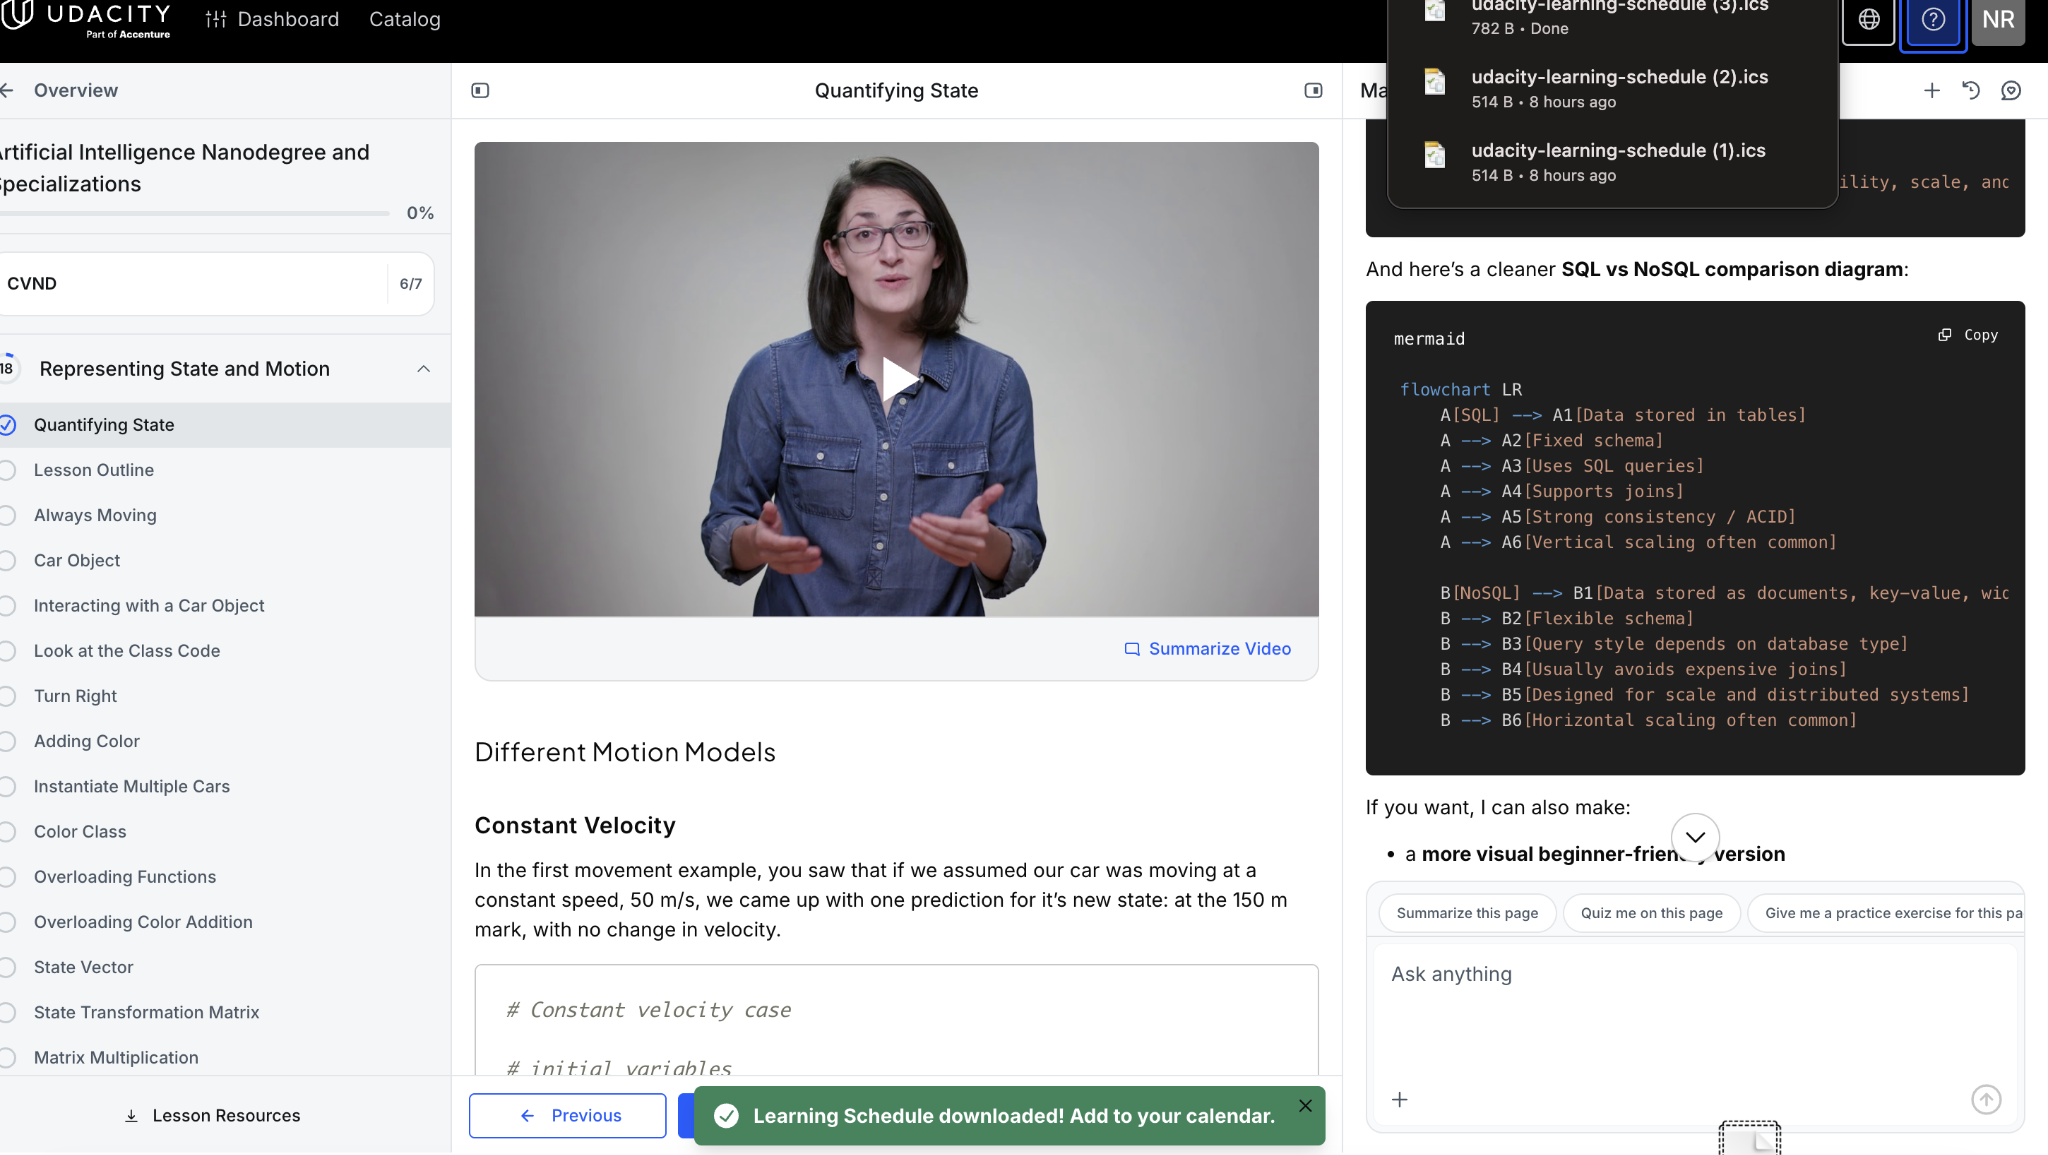Open the Car Object lesson

click(77, 560)
